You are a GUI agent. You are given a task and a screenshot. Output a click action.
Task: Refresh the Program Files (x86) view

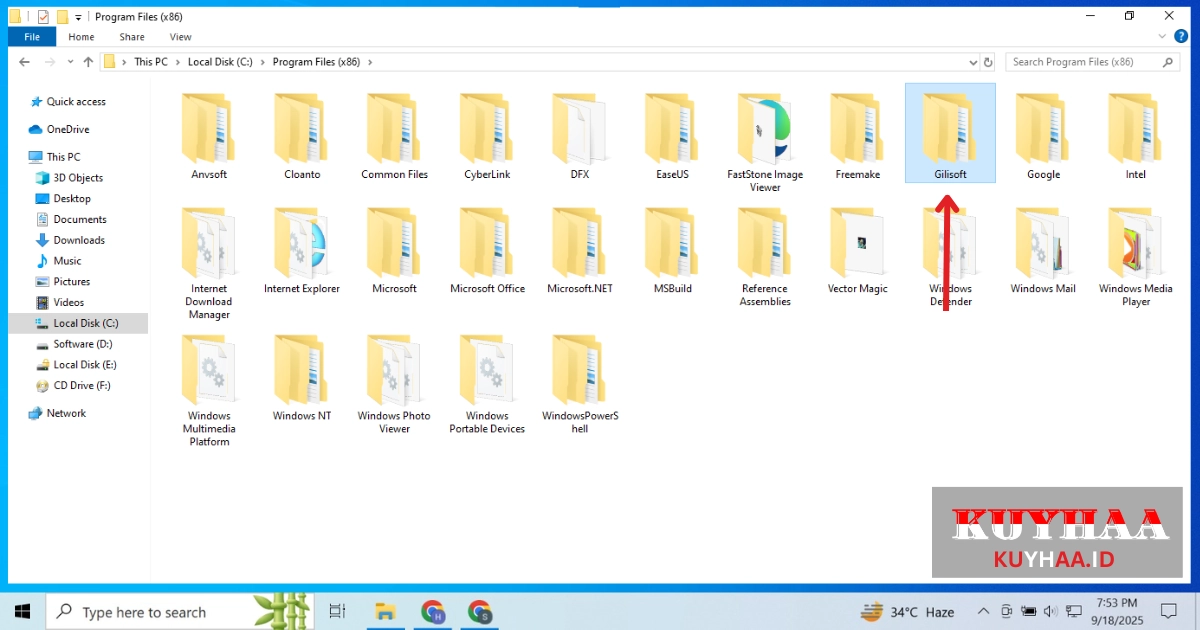point(988,62)
